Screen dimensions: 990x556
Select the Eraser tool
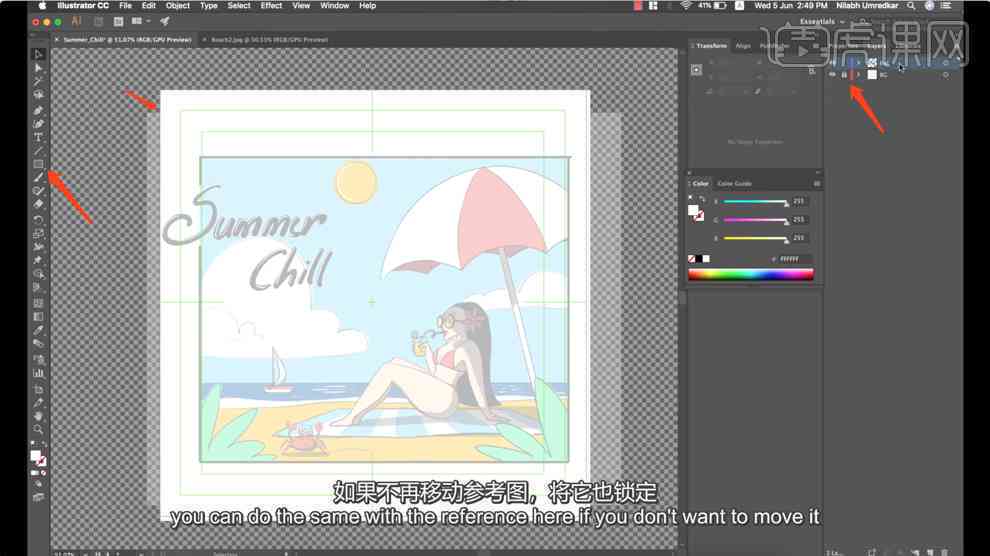(39, 204)
